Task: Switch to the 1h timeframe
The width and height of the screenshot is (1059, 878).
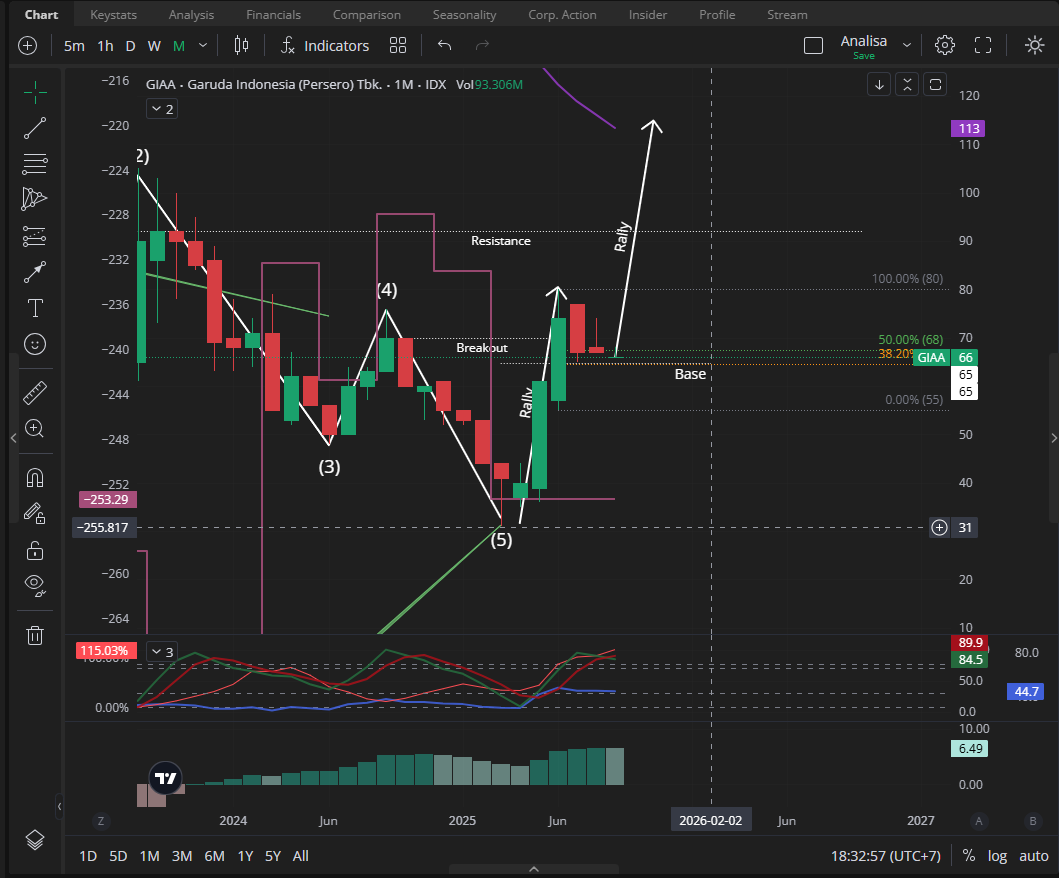Action: coord(105,46)
